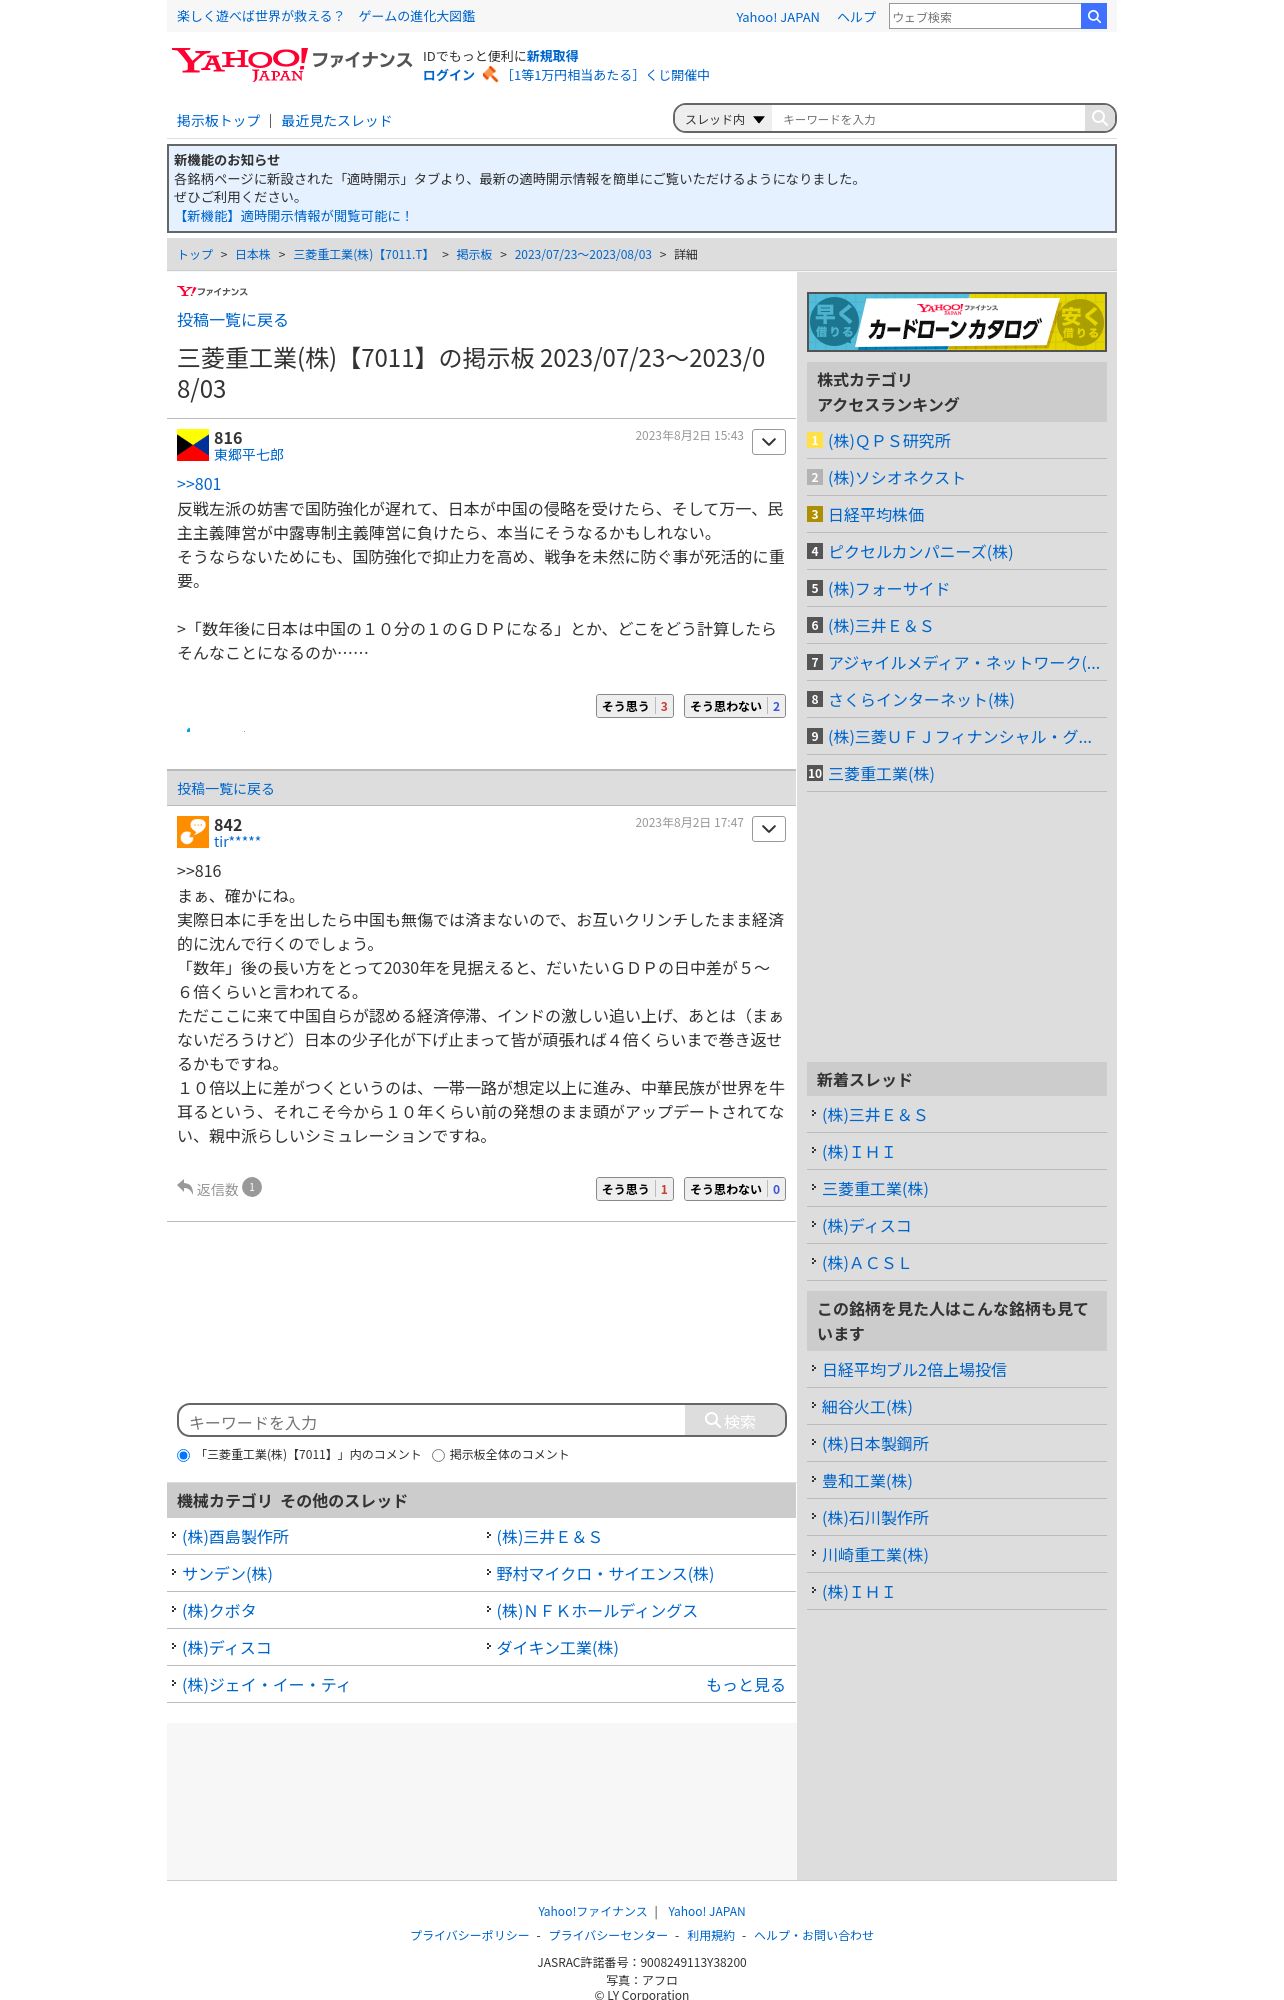This screenshot has width=1284, height=2000.
Task: Click 投稿一覧に戻る in the gray bar
Action: tap(226, 789)
